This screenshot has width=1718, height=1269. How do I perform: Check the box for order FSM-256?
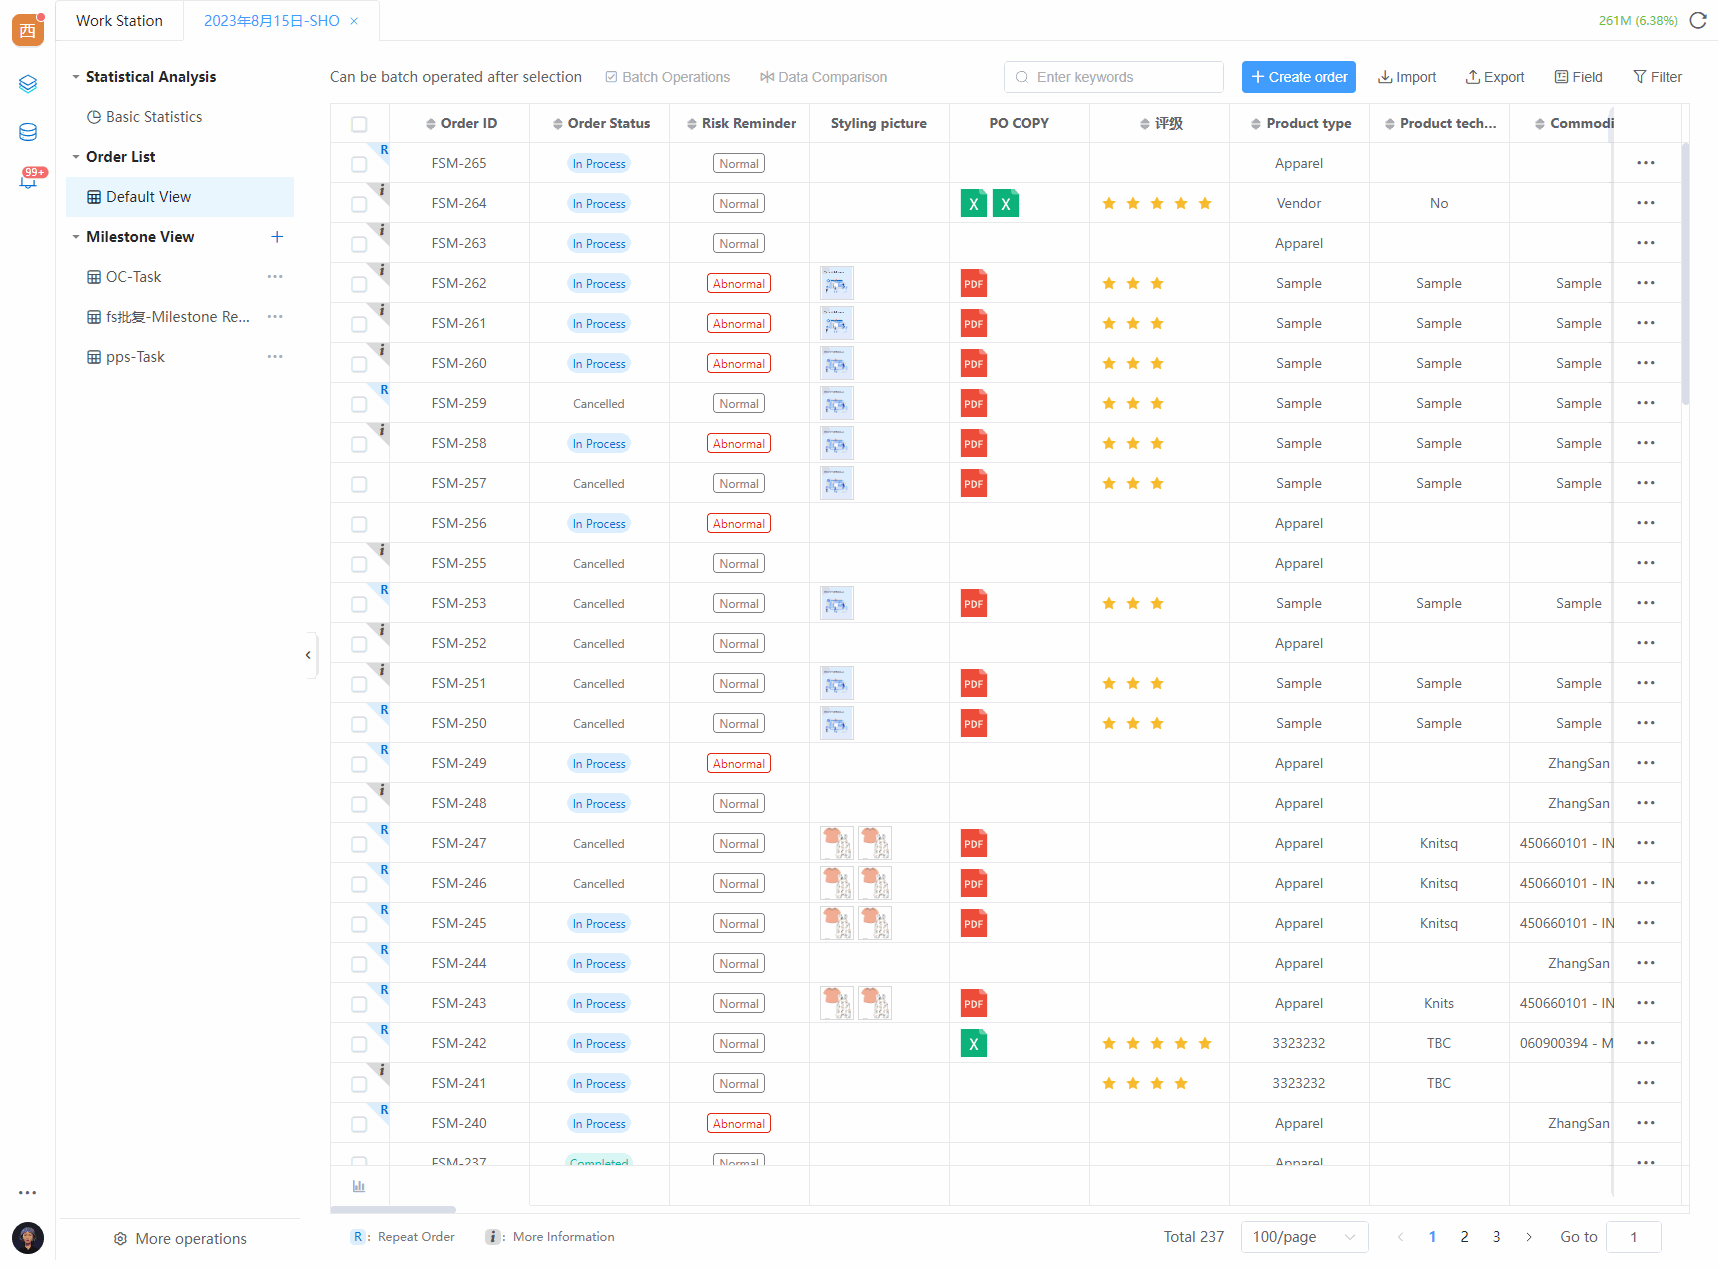pyautogui.click(x=359, y=524)
